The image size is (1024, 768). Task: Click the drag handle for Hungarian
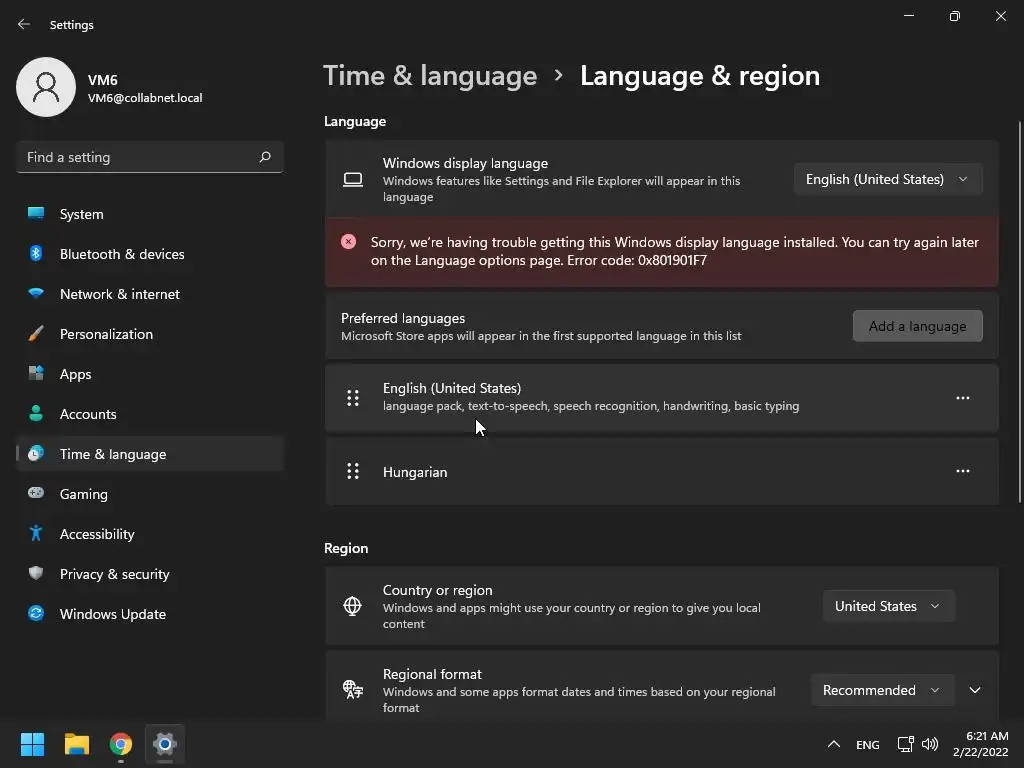click(x=353, y=471)
